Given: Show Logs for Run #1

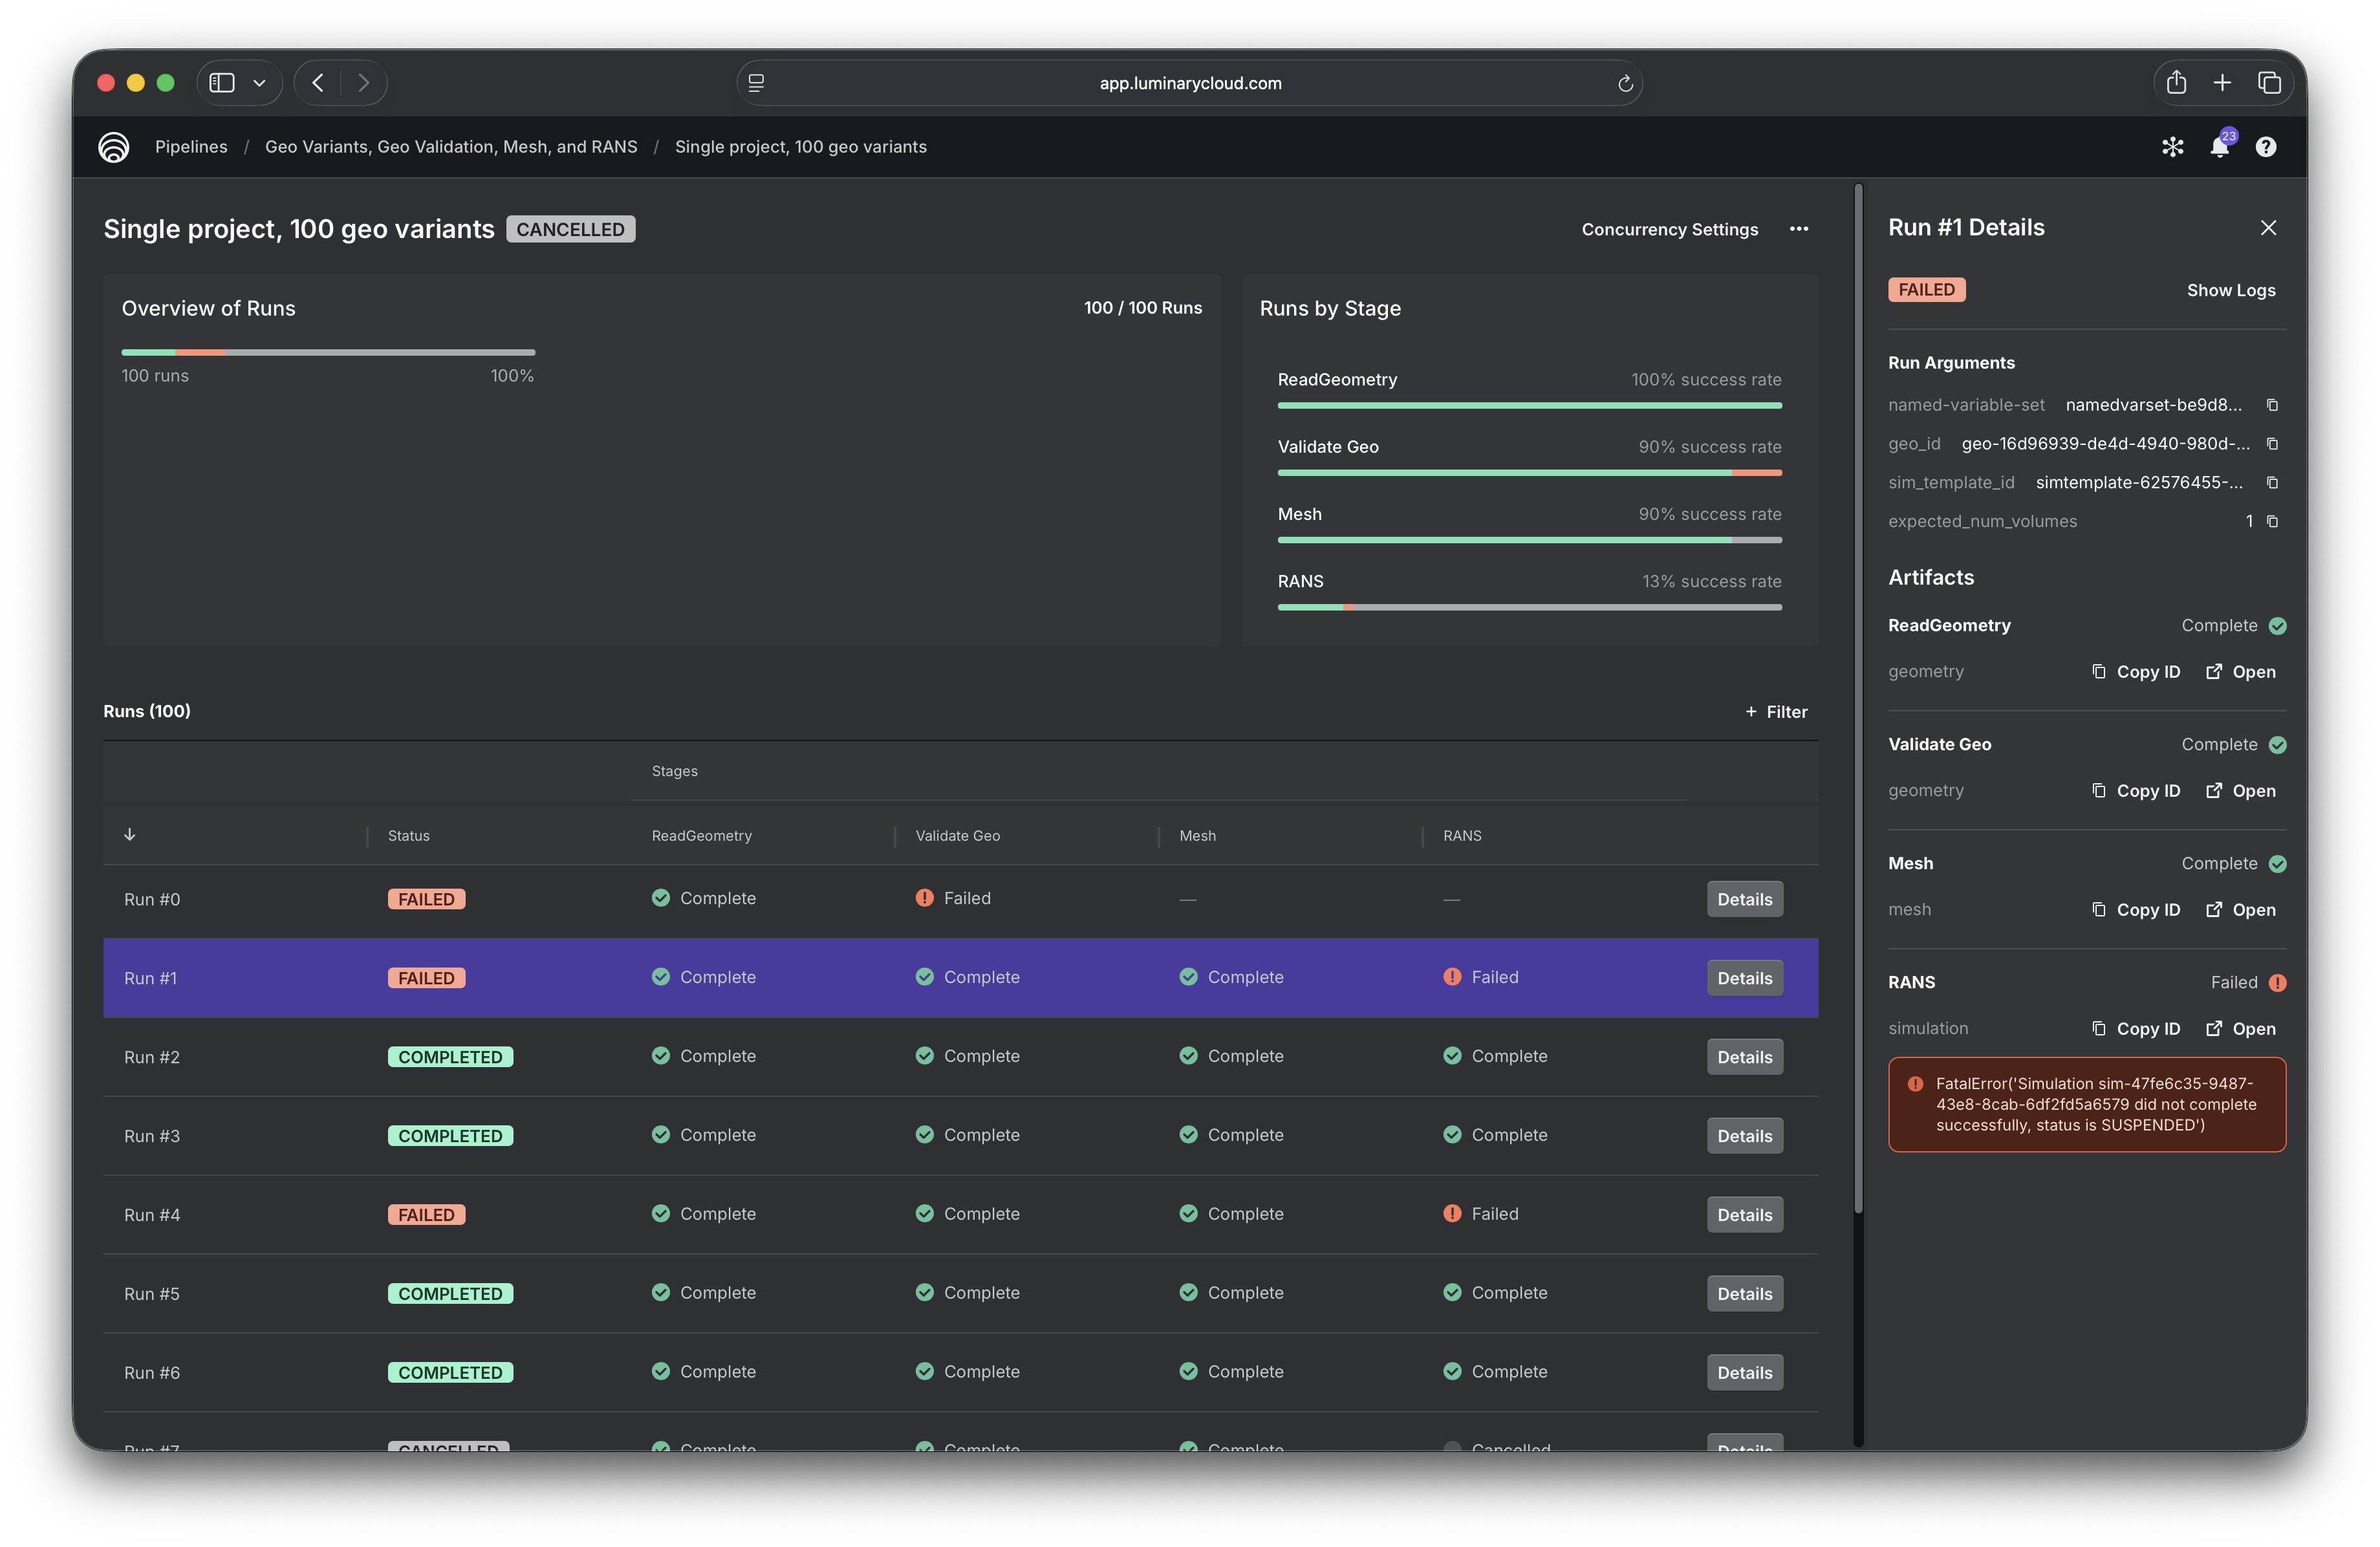Looking at the screenshot, I should pyautogui.click(x=2231, y=290).
